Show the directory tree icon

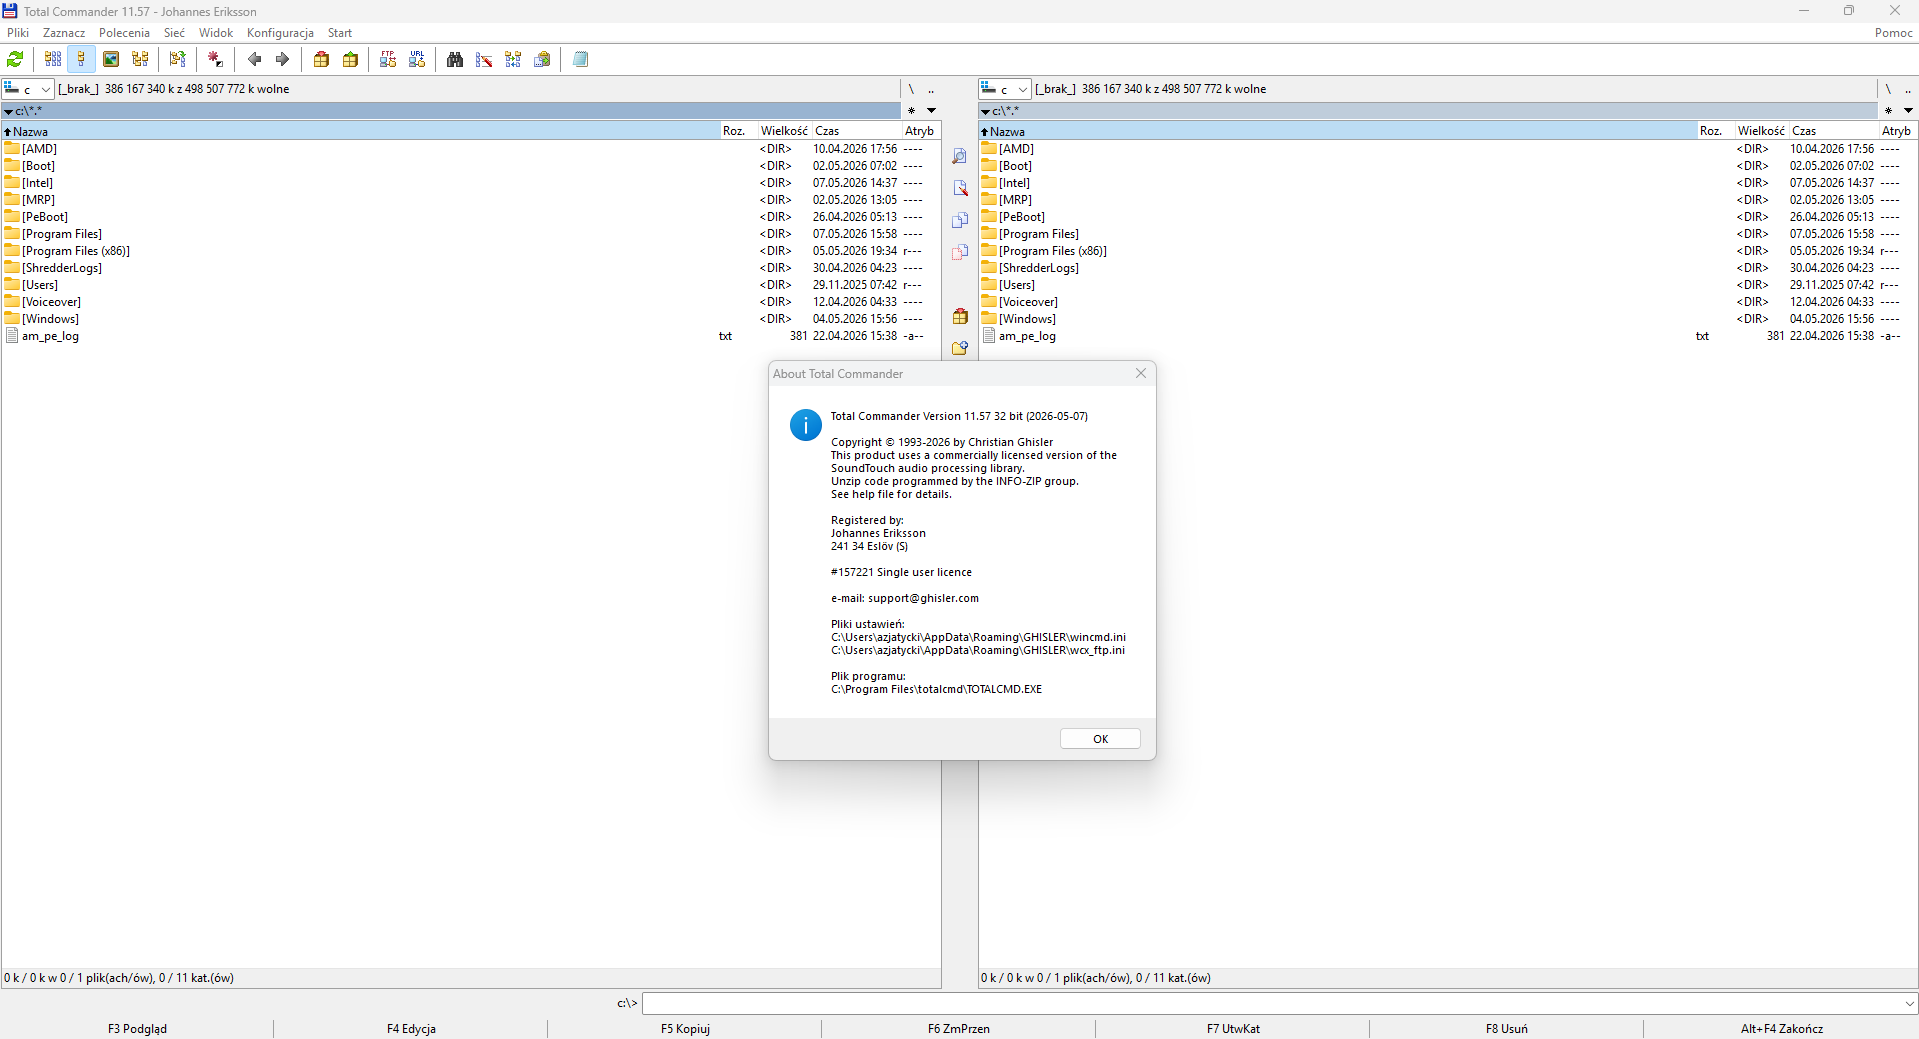140,60
